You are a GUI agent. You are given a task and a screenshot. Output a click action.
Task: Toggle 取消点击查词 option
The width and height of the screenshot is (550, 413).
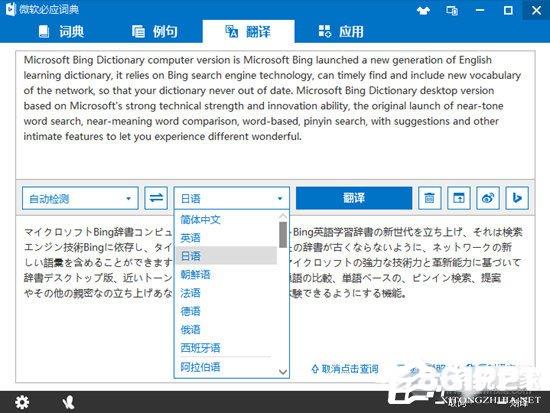[x=345, y=369]
